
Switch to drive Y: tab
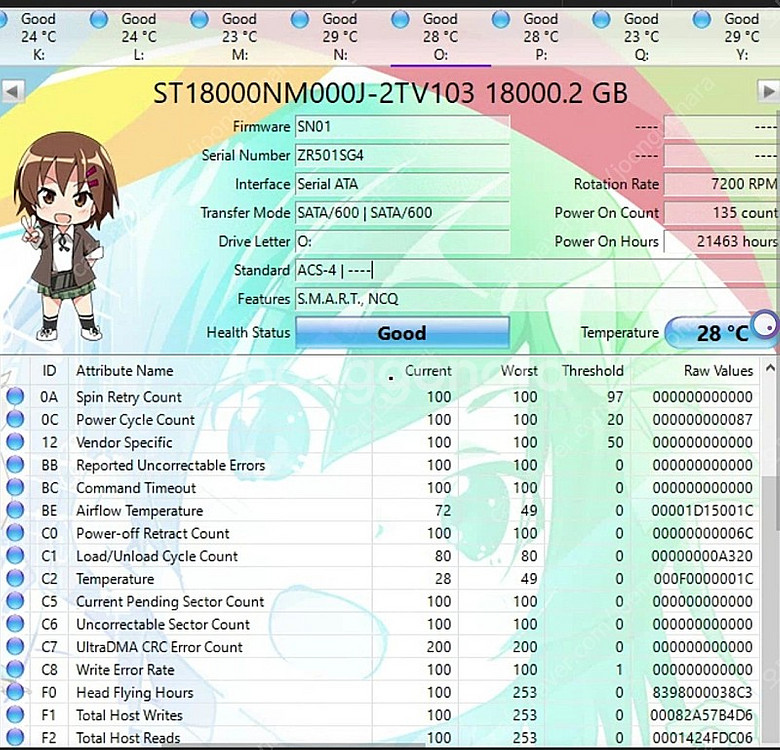[736, 36]
